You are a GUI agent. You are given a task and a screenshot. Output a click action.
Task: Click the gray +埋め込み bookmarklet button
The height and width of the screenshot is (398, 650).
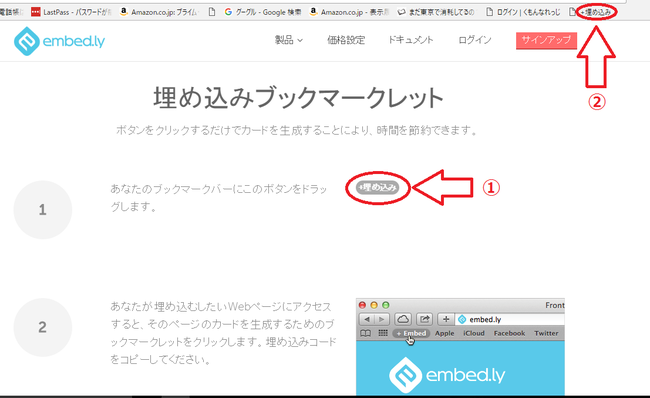(x=378, y=187)
